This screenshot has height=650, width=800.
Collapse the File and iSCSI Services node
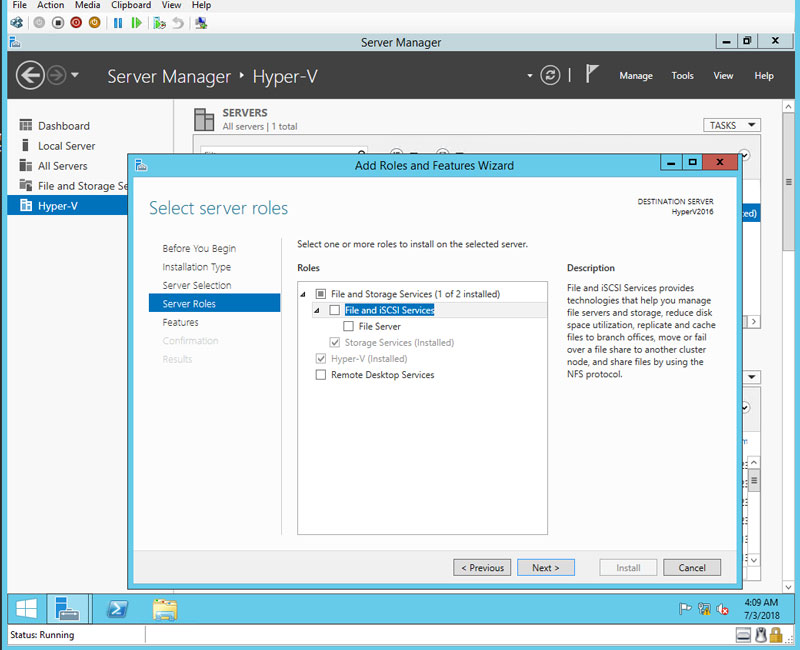point(317,311)
